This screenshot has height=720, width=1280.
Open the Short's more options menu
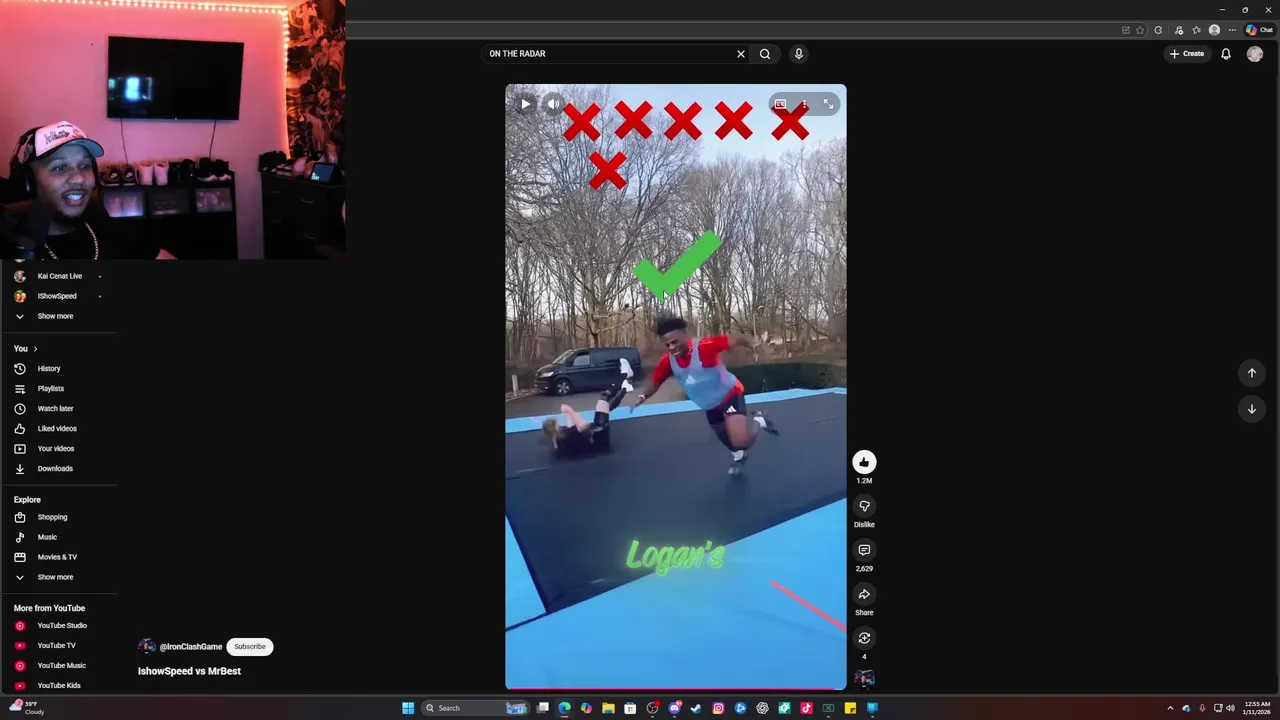coord(804,104)
